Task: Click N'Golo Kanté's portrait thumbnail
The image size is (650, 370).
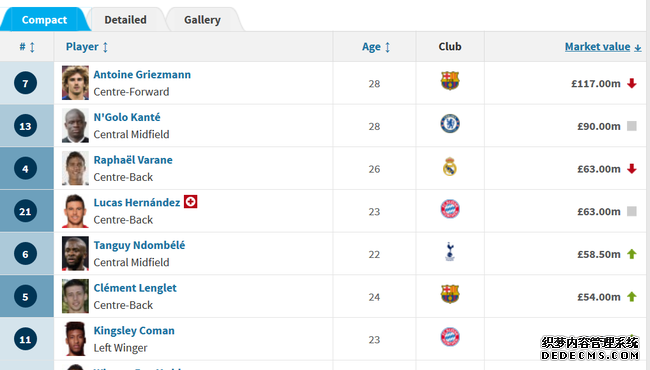Action: 75,126
